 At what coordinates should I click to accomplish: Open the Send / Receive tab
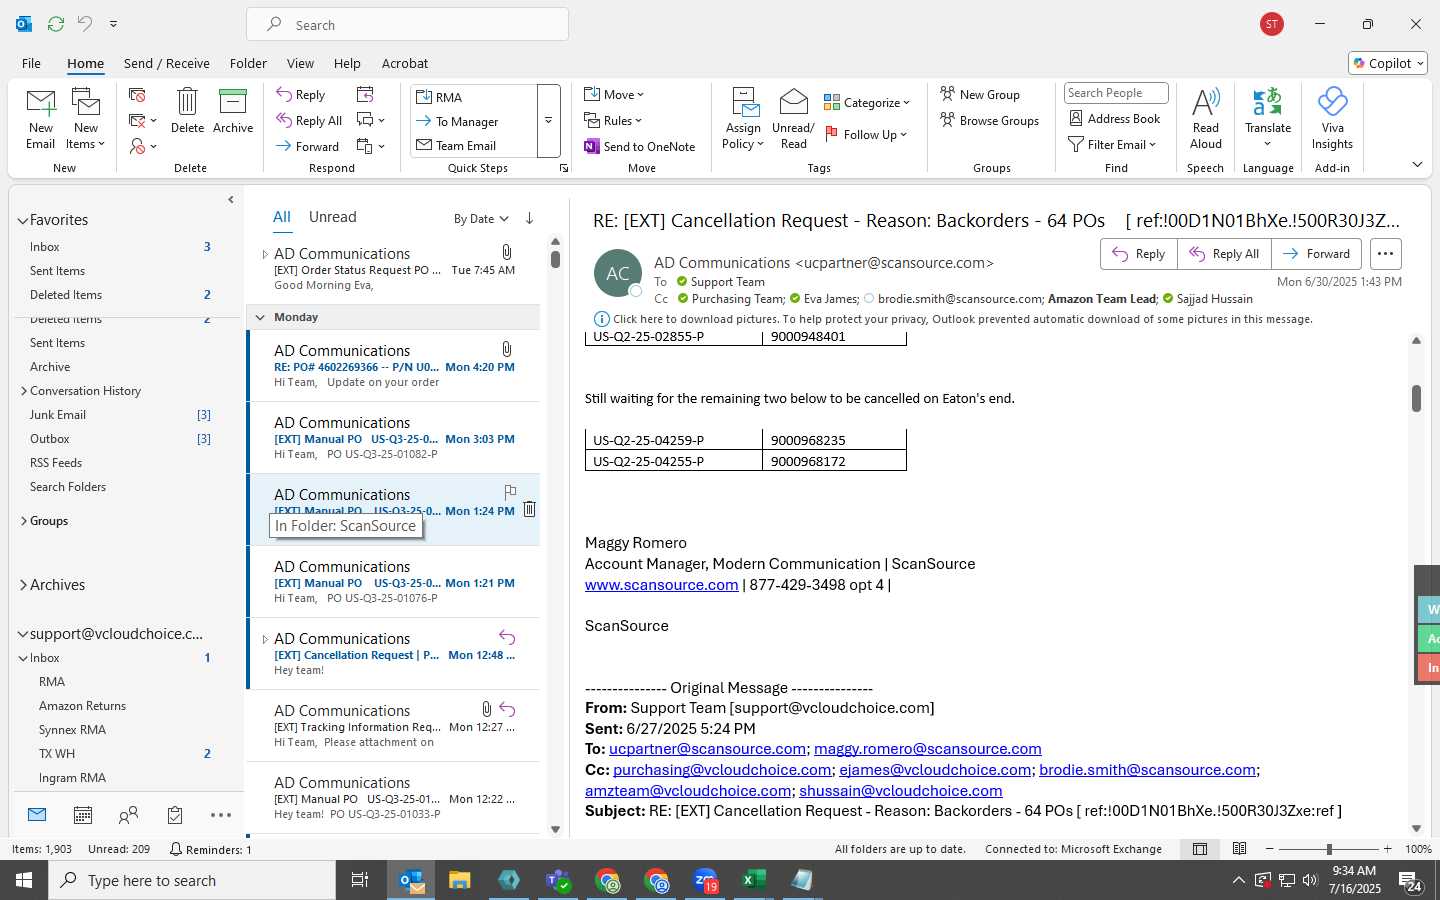point(166,63)
